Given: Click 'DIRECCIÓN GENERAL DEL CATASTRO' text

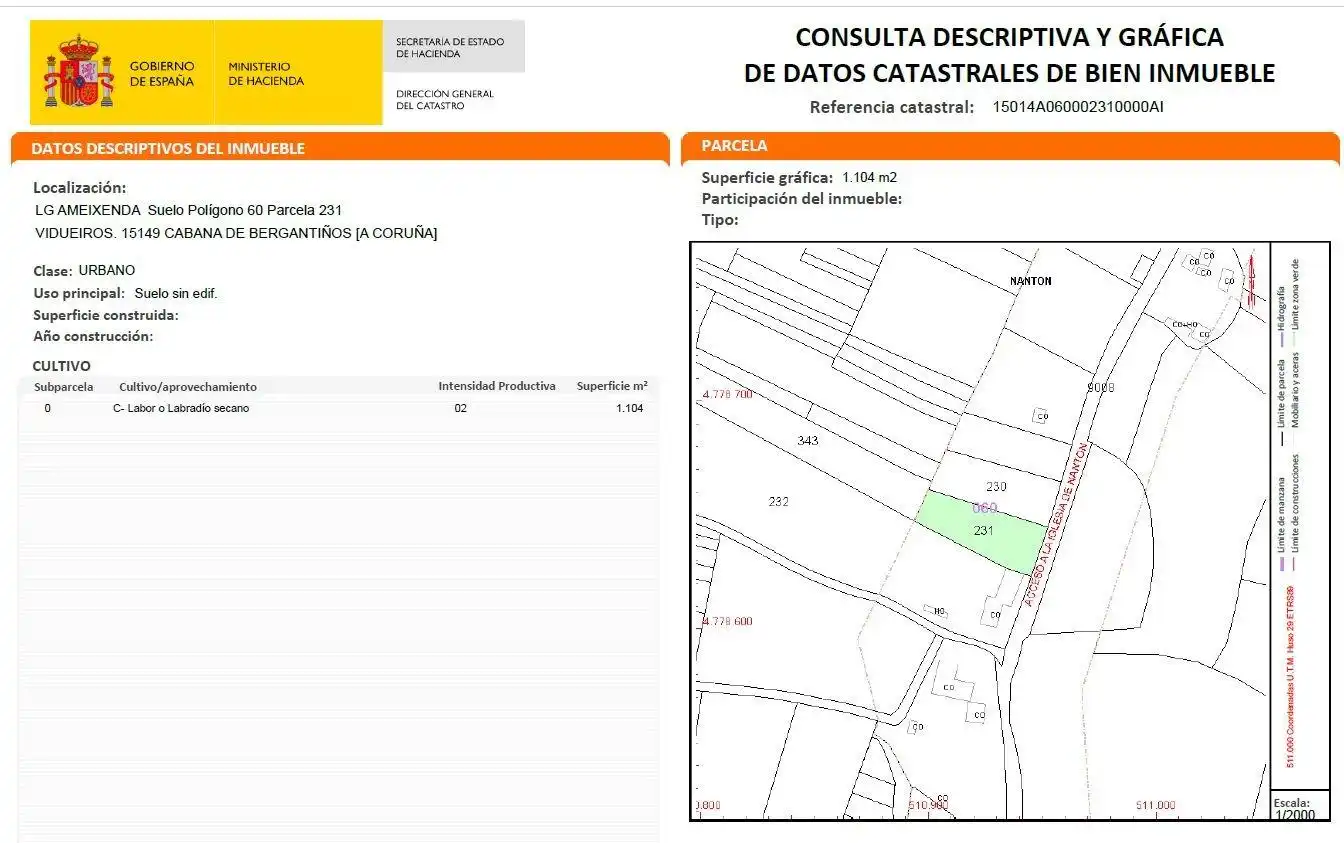Looking at the screenshot, I should [x=445, y=100].
